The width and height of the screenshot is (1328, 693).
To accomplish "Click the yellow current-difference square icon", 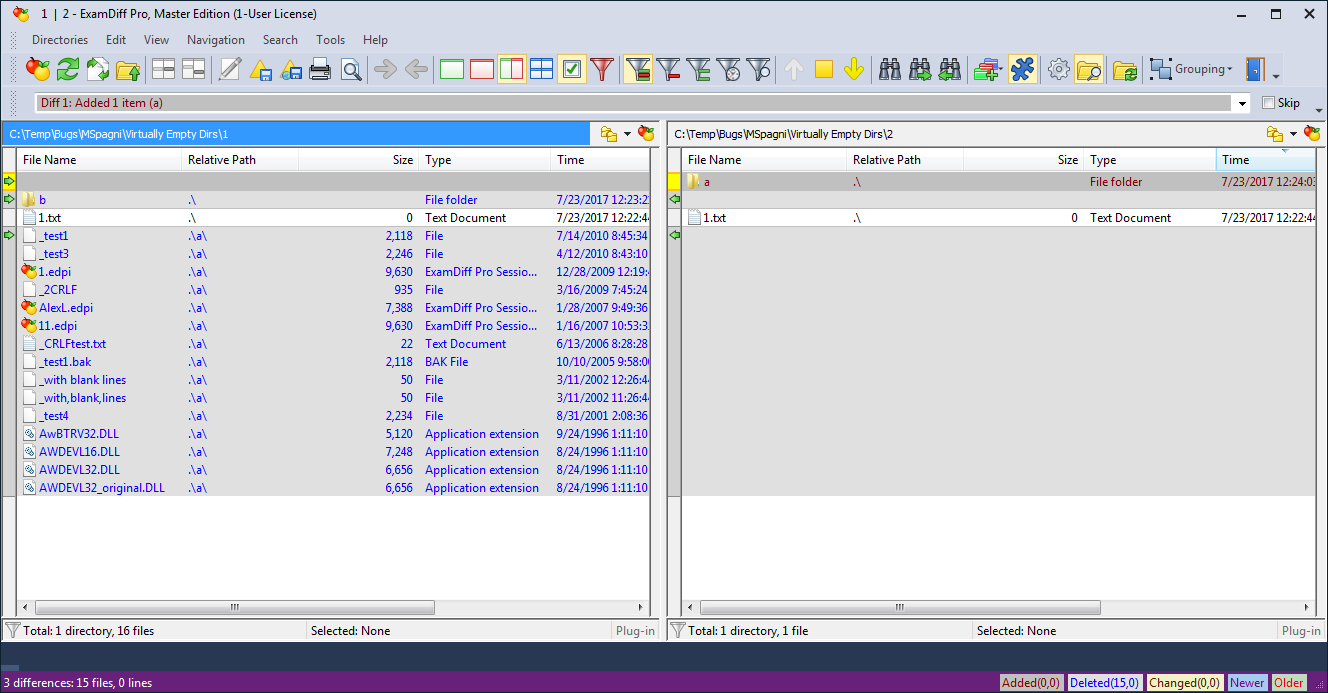I will (824, 69).
